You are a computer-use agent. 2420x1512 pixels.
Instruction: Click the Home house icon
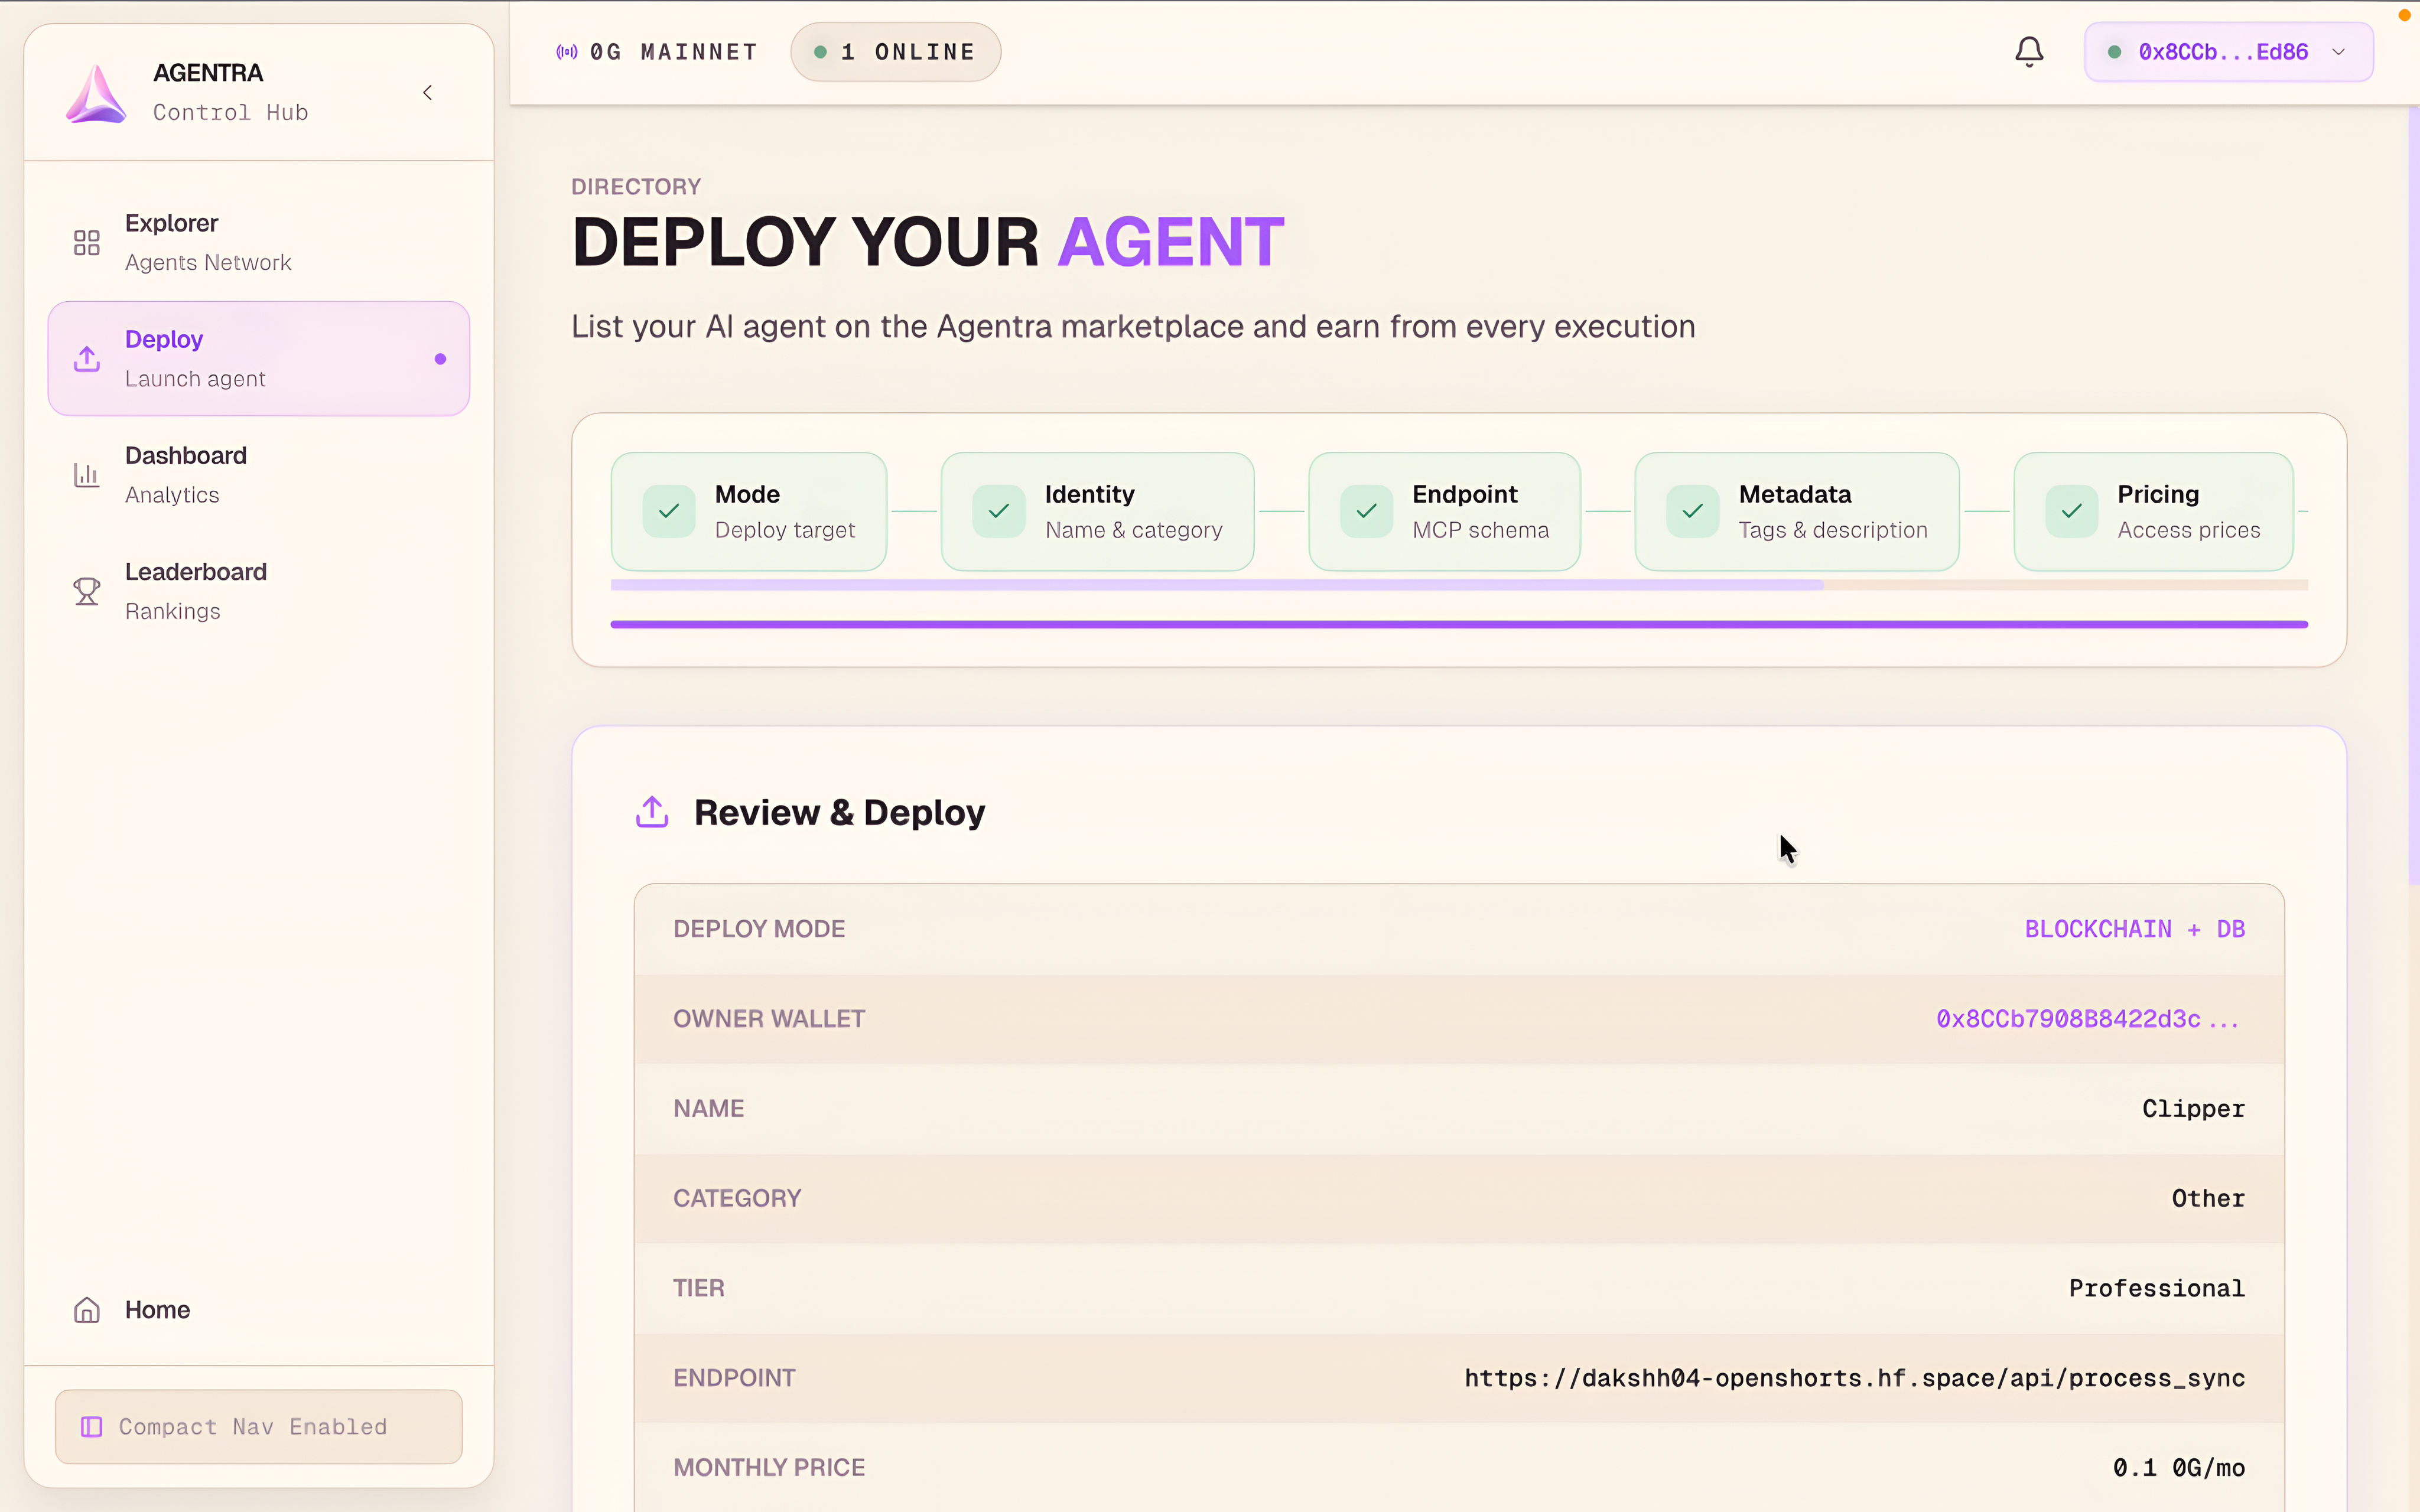(x=87, y=1310)
